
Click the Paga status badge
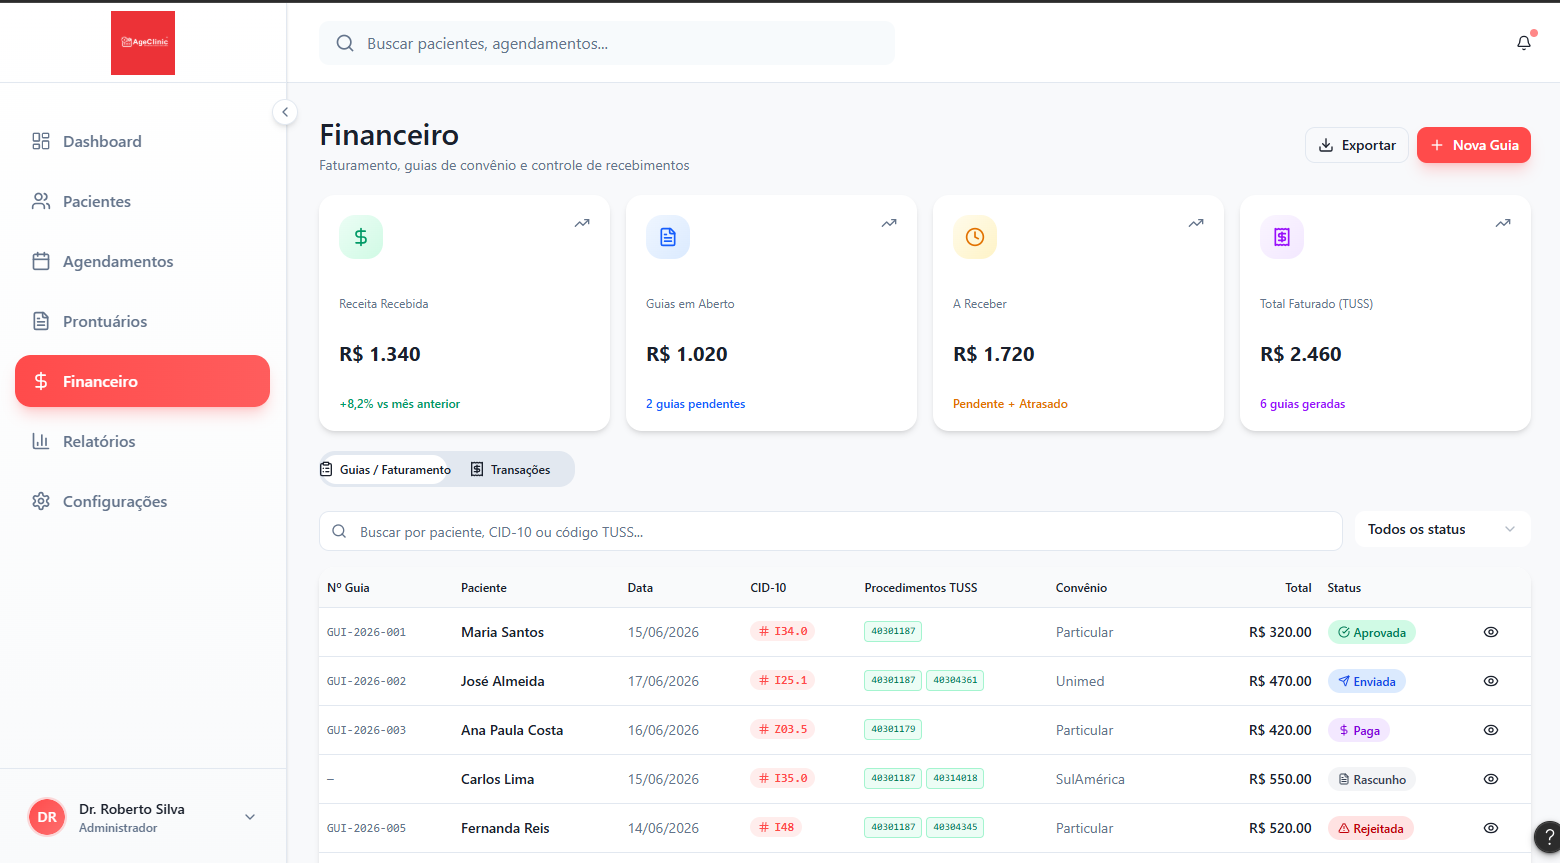point(1358,730)
